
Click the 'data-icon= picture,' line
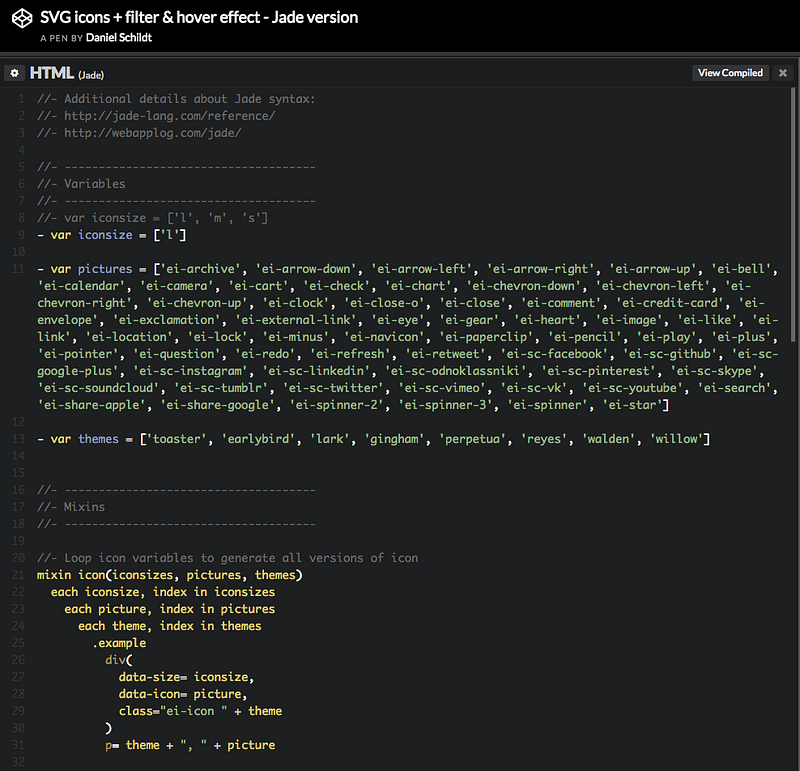(x=183, y=694)
